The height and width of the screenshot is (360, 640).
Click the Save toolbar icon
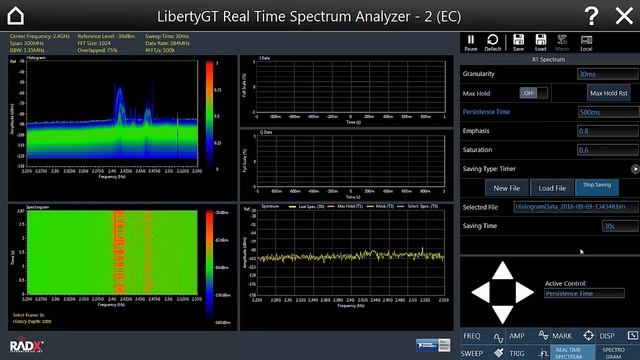[518, 43]
